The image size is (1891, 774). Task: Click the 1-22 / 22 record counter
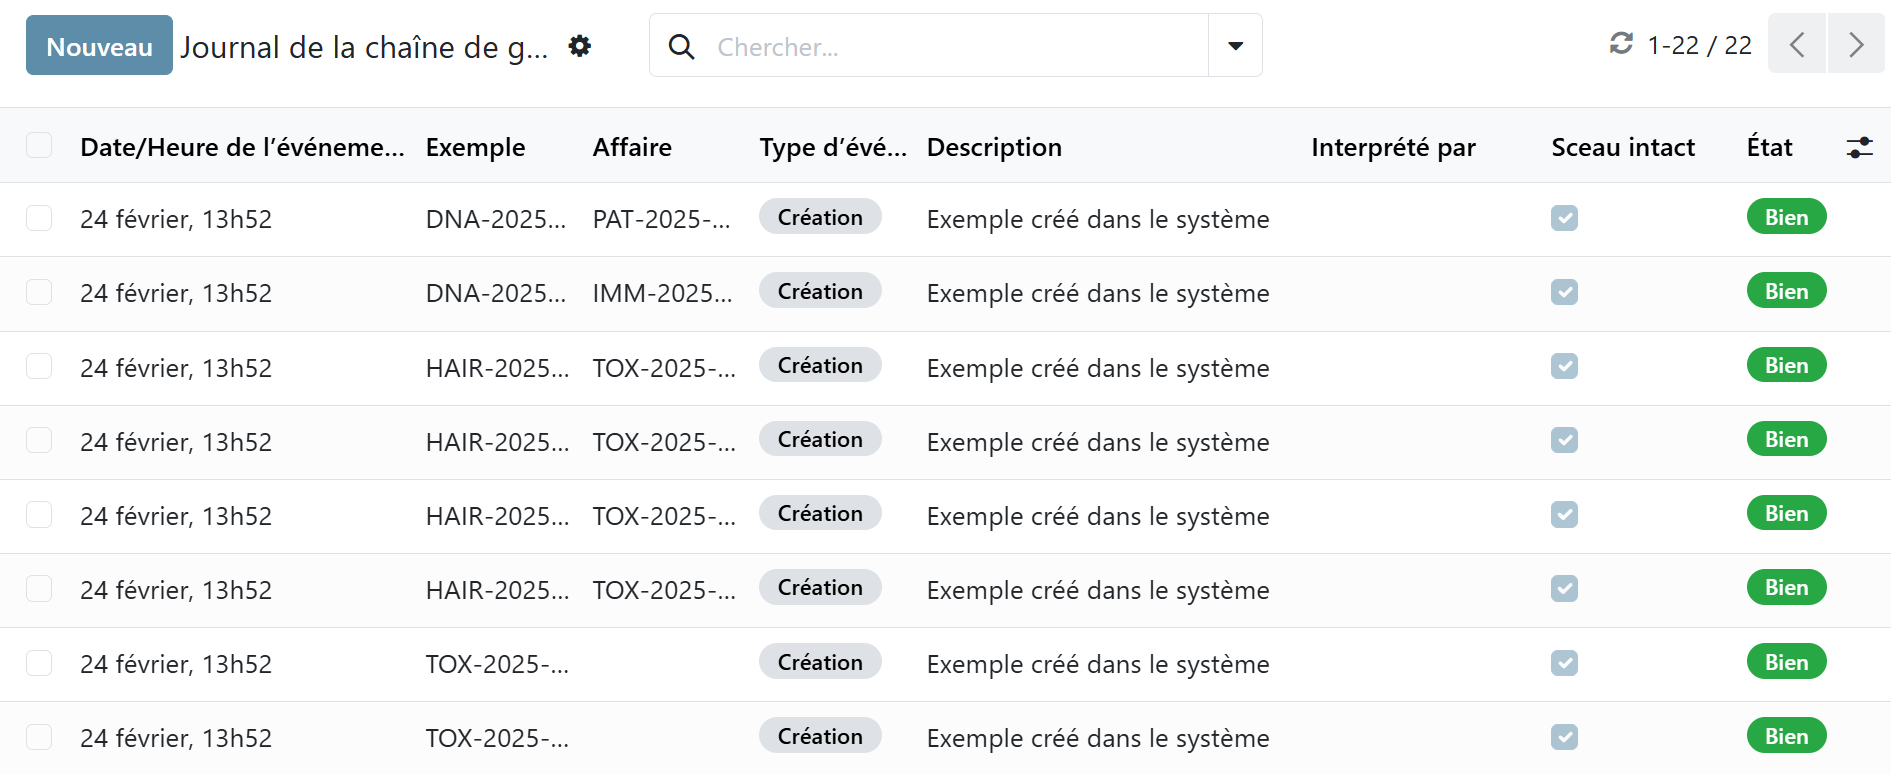[1699, 45]
